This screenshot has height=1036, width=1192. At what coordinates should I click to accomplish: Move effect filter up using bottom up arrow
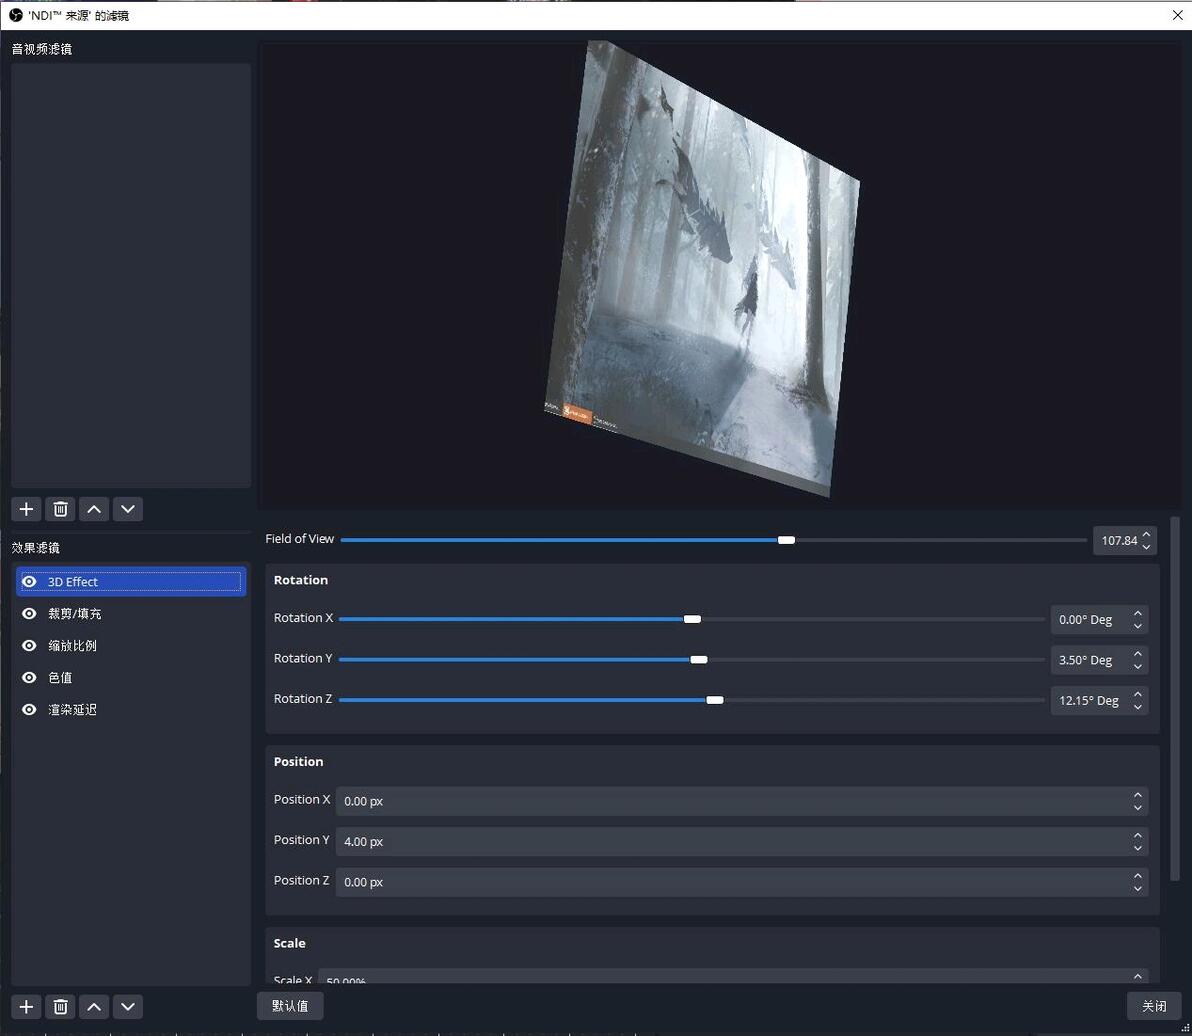pyautogui.click(x=94, y=1006)
